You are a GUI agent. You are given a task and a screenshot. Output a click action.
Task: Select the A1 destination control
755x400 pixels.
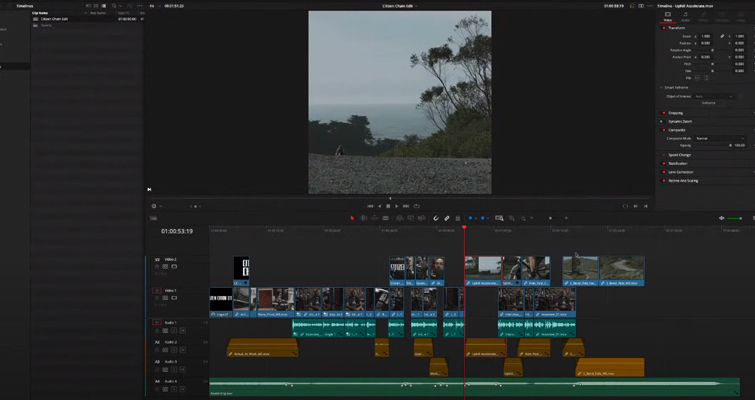(157, 323)
